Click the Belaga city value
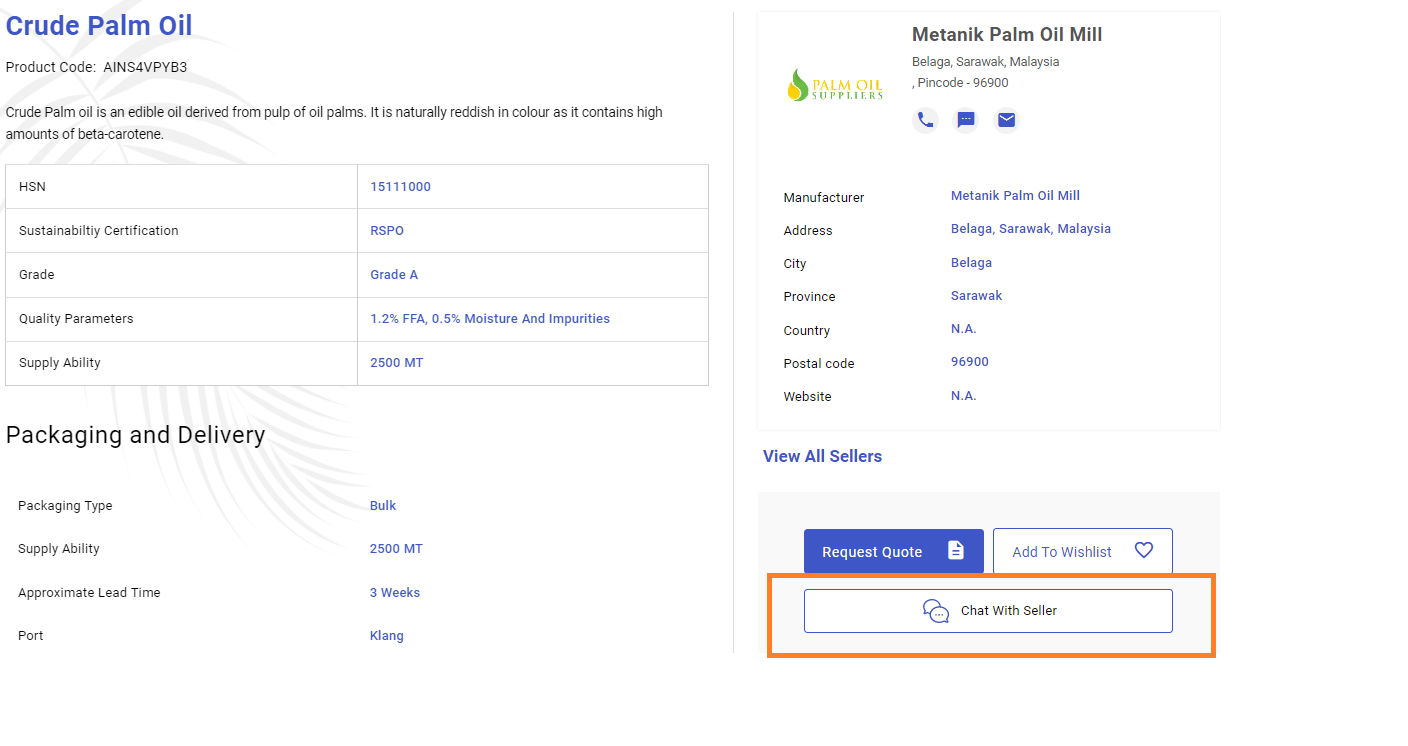 [x=971, y=262]
